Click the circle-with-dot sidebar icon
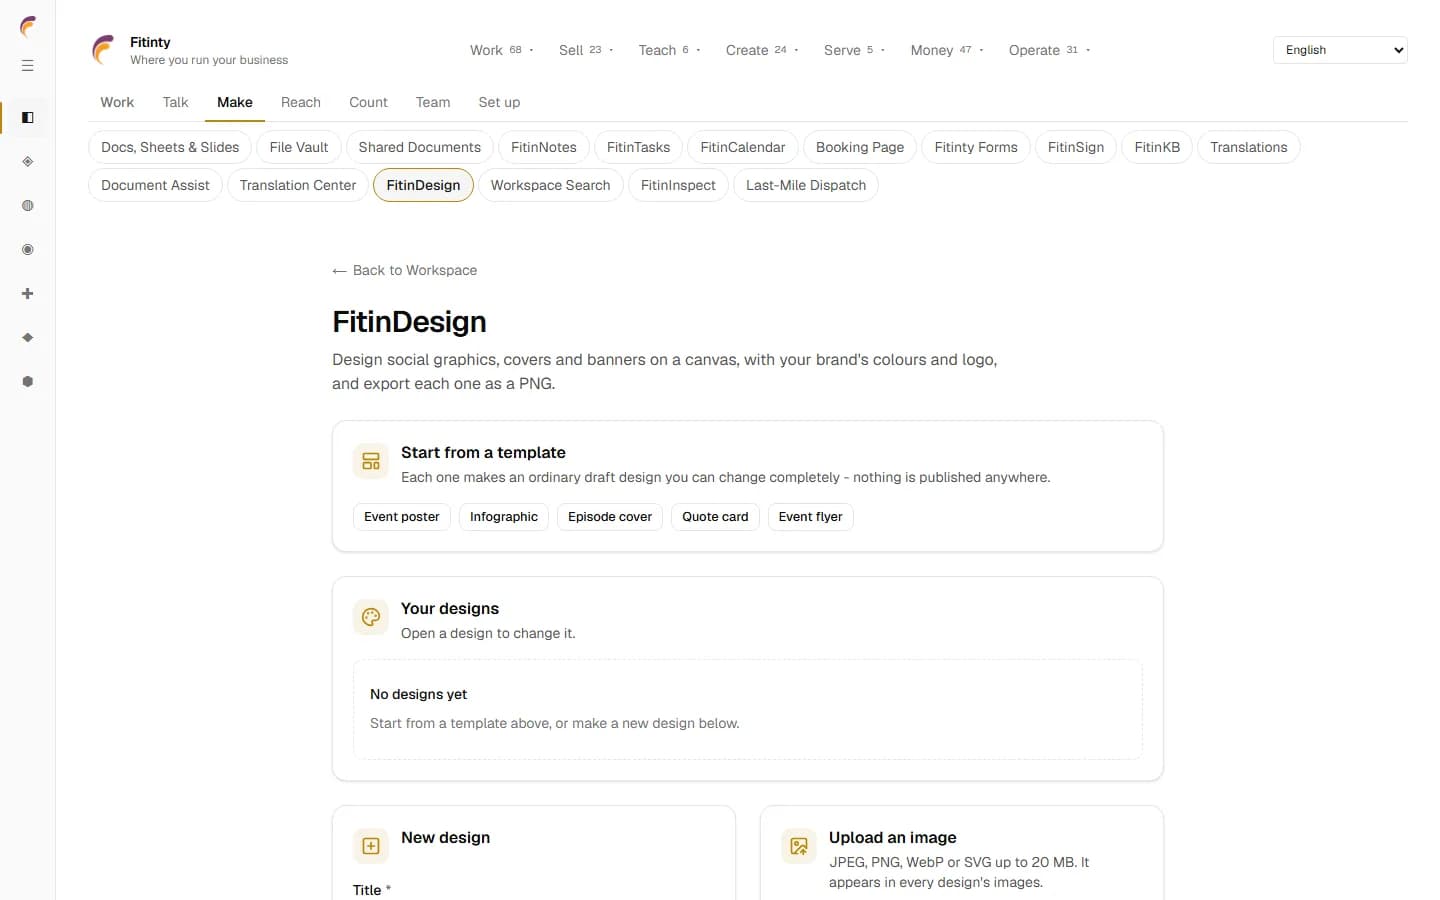 [x=28, y=250]
